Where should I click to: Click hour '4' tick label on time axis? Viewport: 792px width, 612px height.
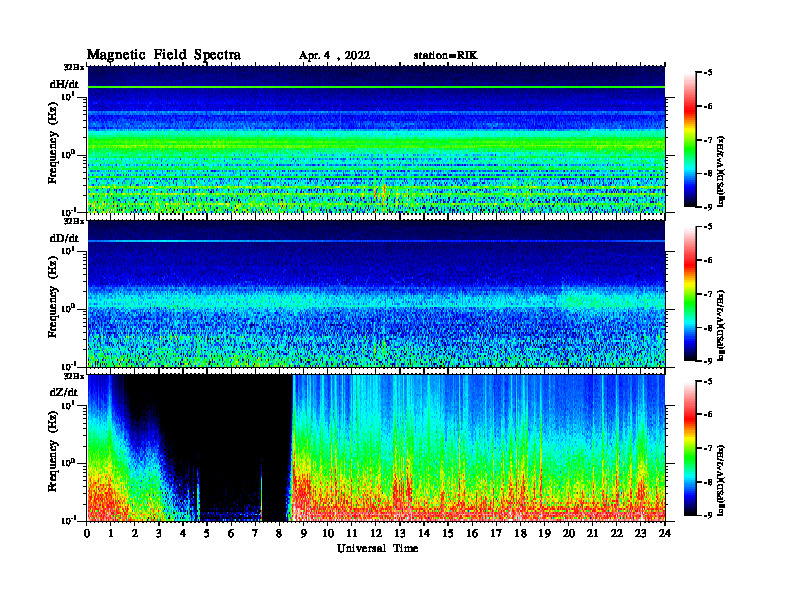(183, 533)
